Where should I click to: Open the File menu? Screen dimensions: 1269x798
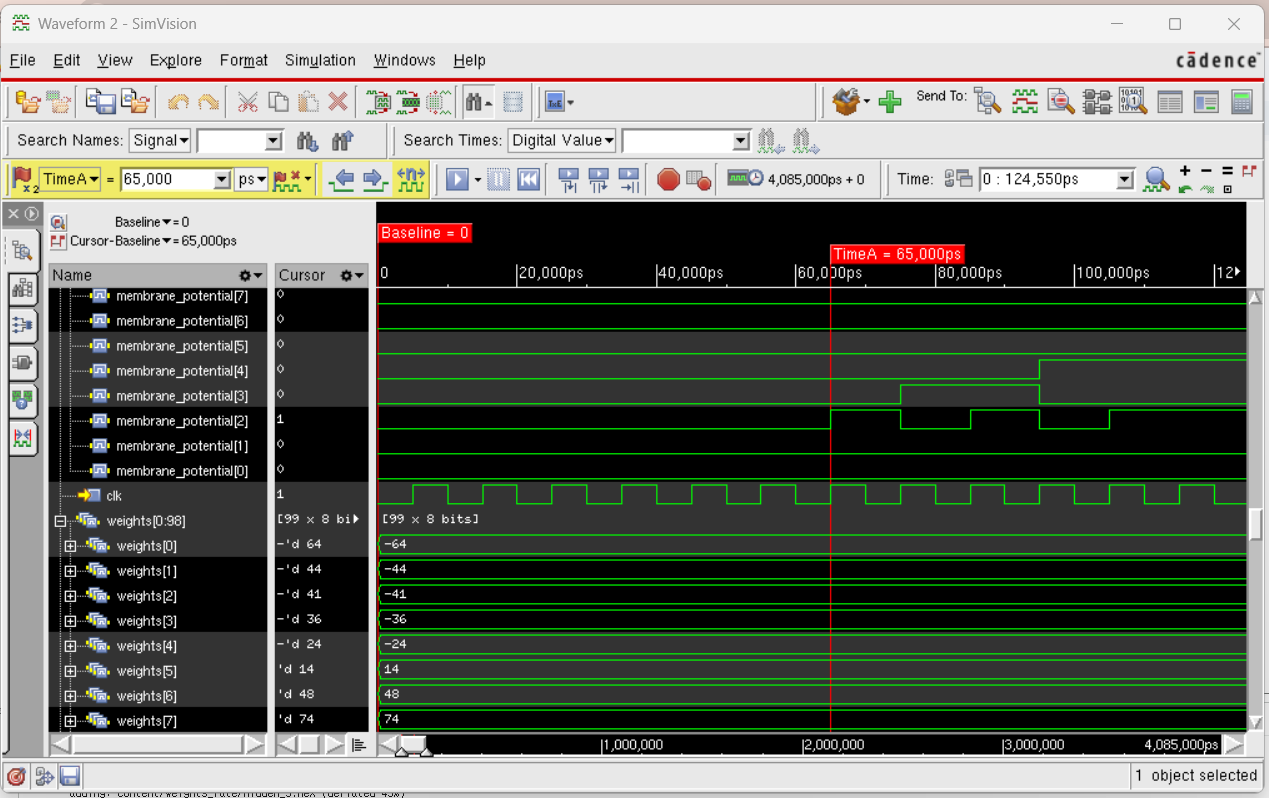(x=22, y=60)
